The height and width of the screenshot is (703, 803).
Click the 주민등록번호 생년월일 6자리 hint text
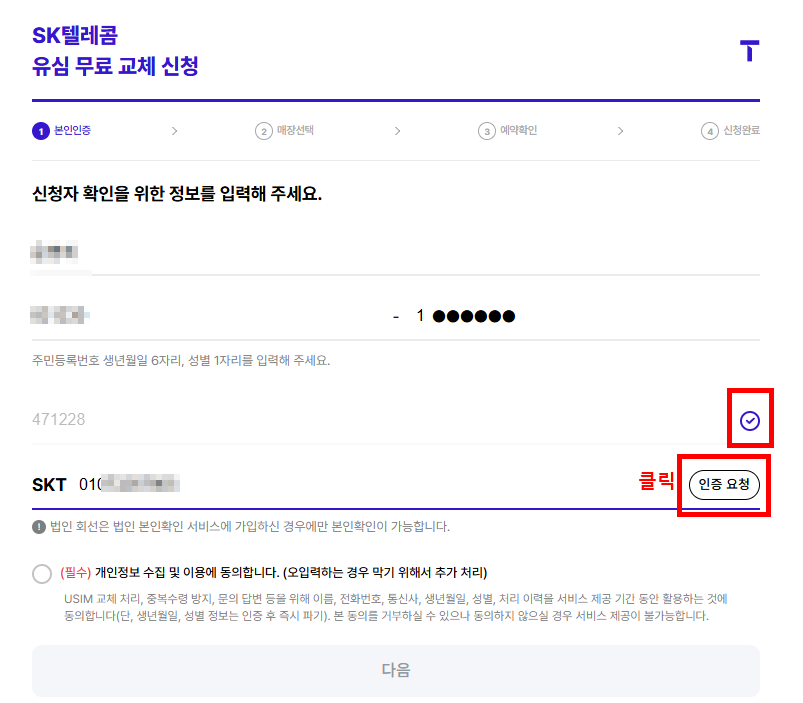(181, 360)
